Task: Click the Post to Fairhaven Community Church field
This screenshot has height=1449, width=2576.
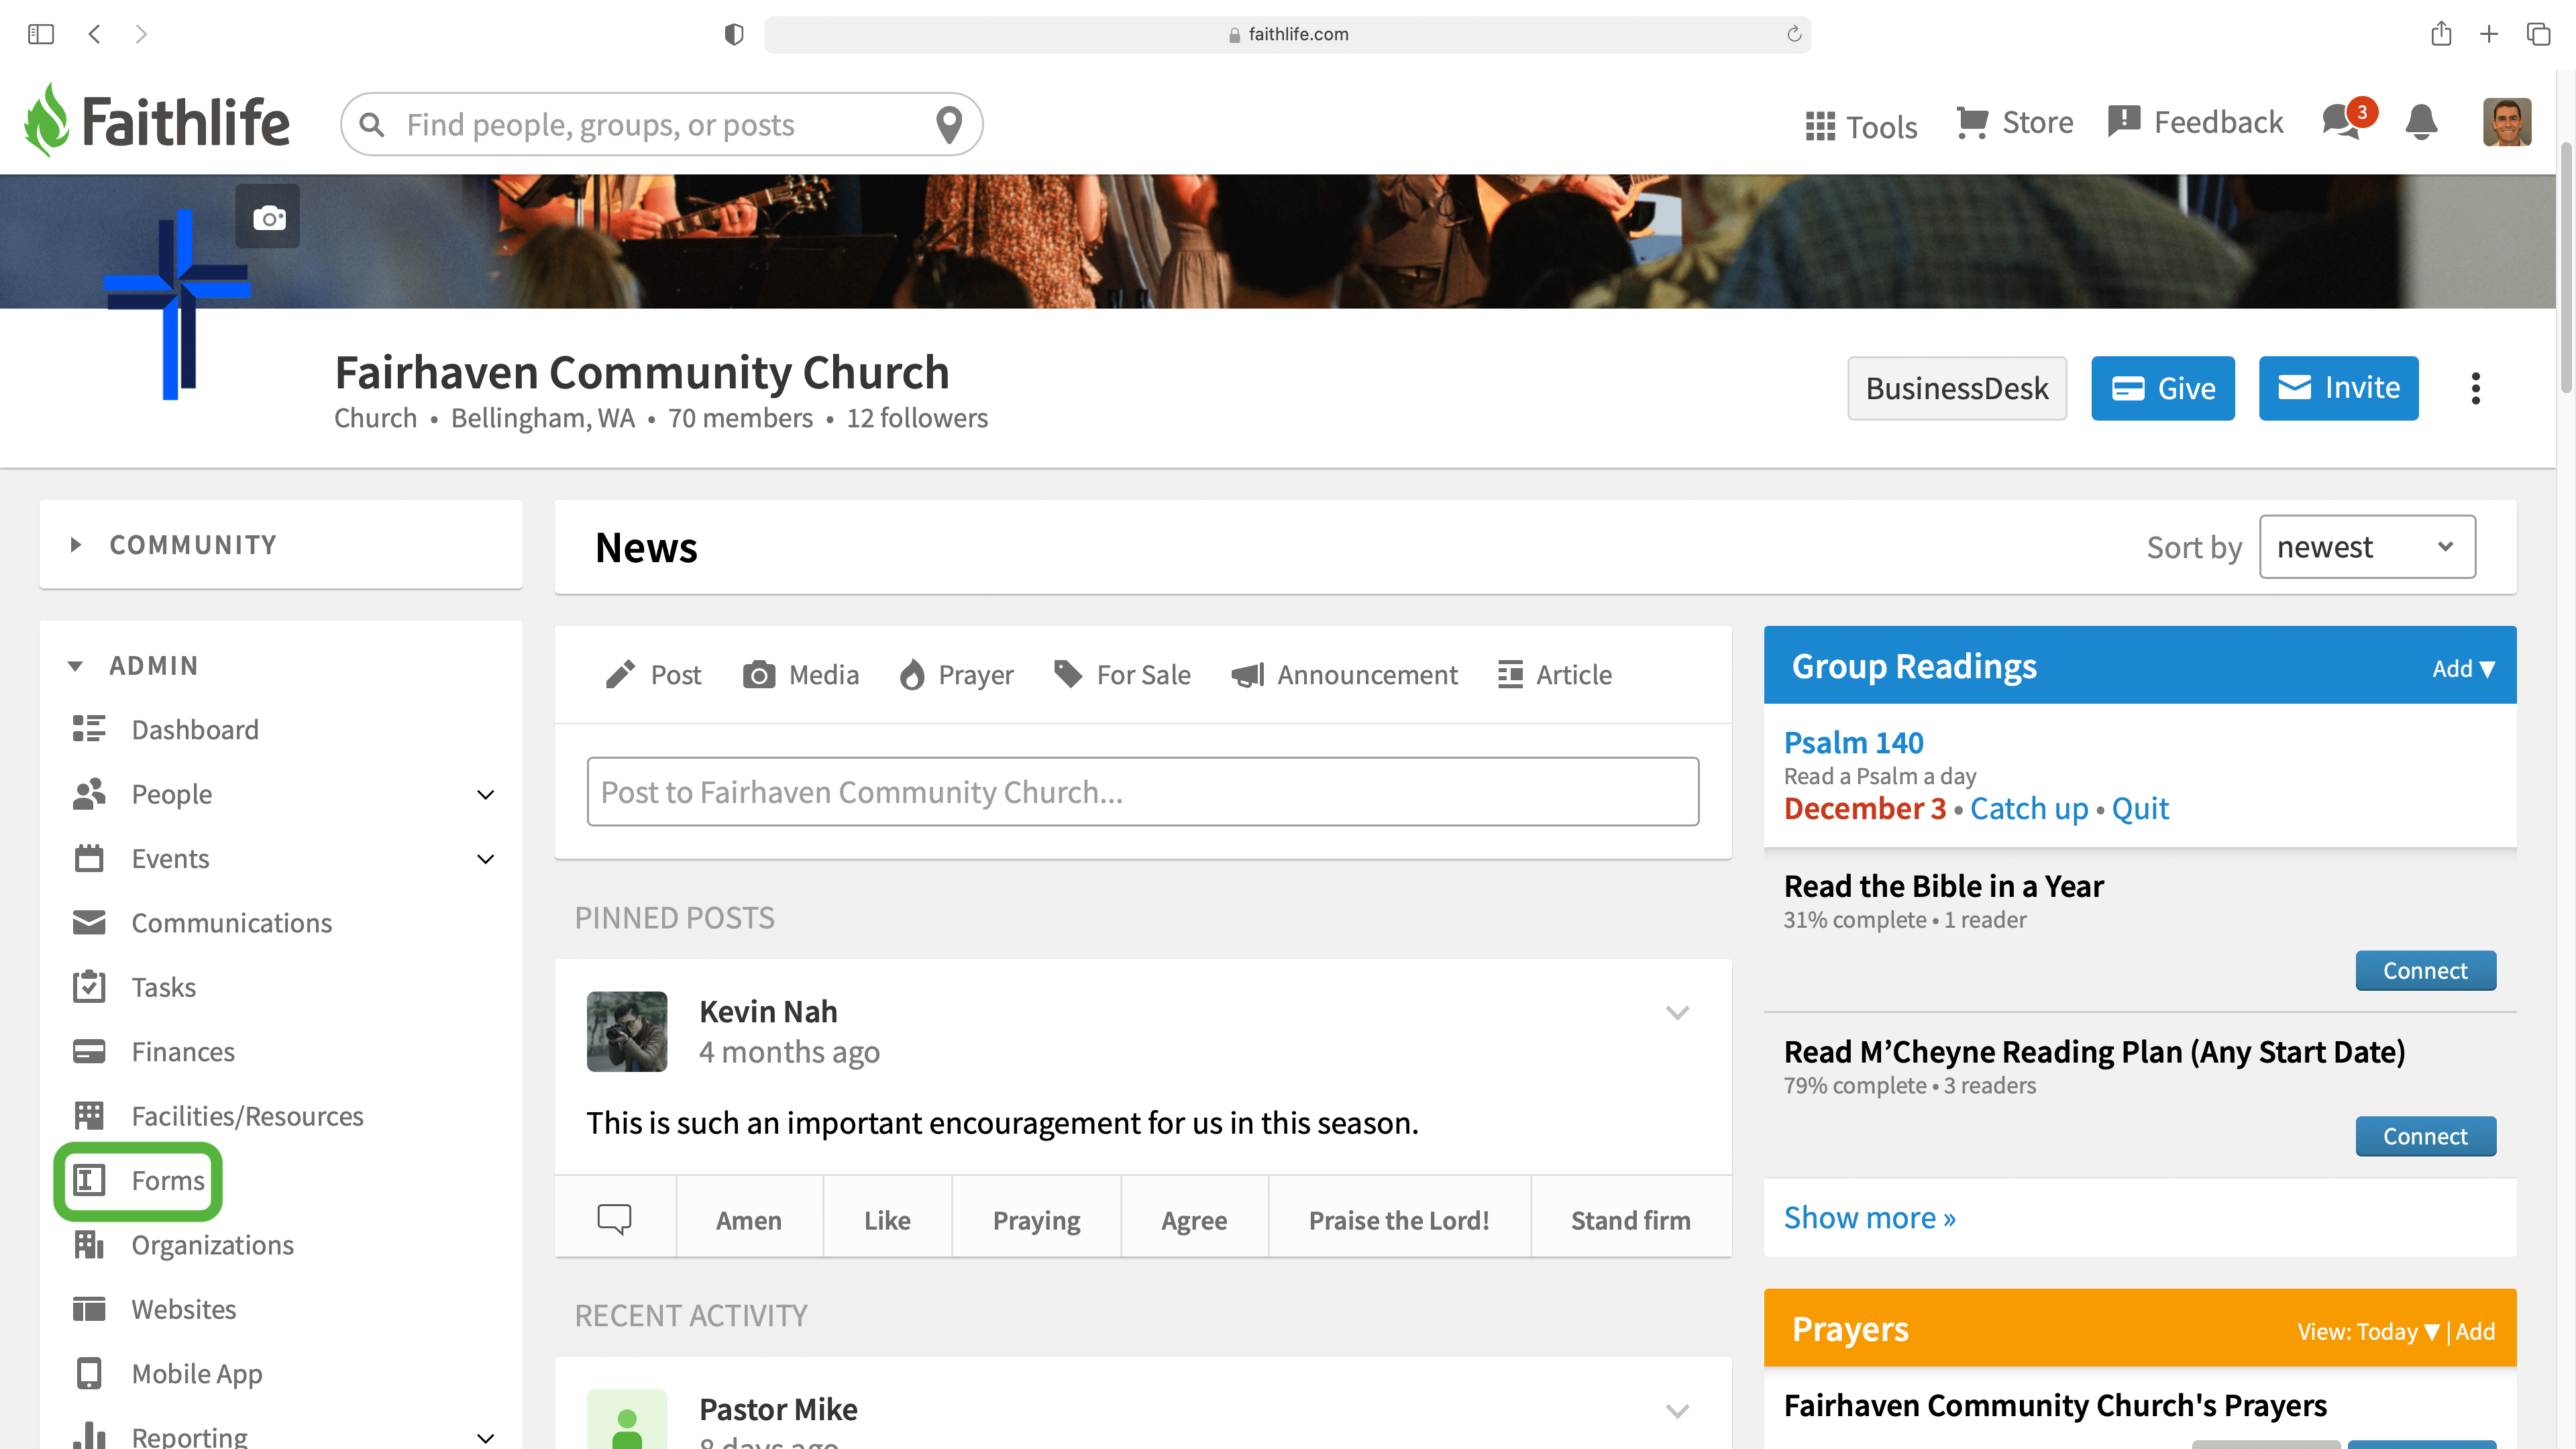Action: tap(1143, 791)
